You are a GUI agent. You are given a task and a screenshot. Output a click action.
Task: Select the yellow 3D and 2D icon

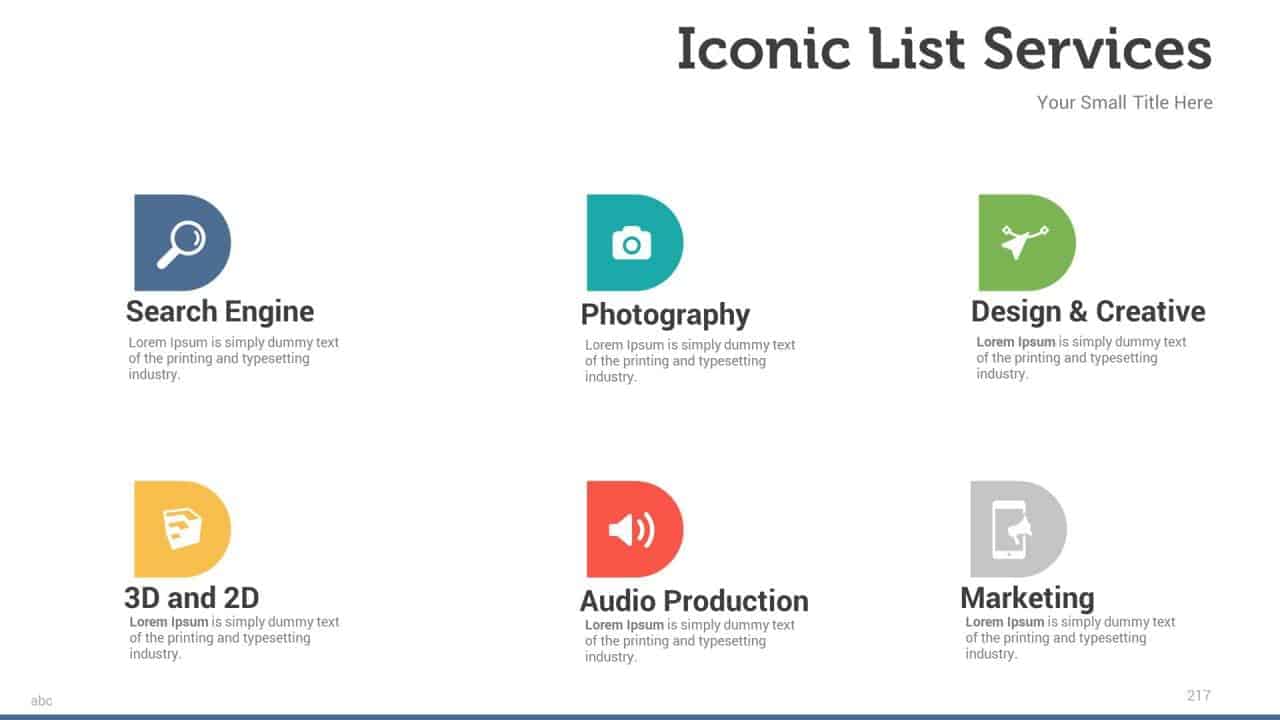click(180, 529)
